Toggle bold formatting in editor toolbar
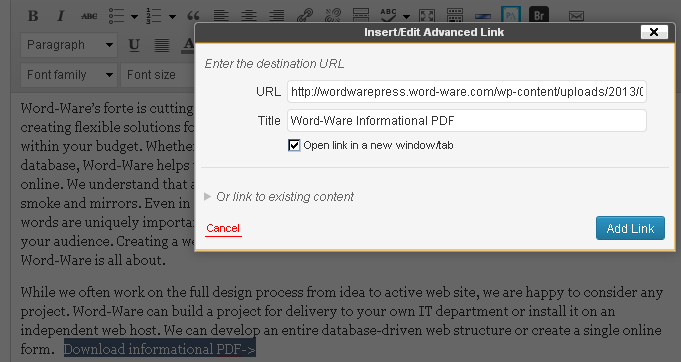This screenshot has height=362, width=681. tap(33, 16)
